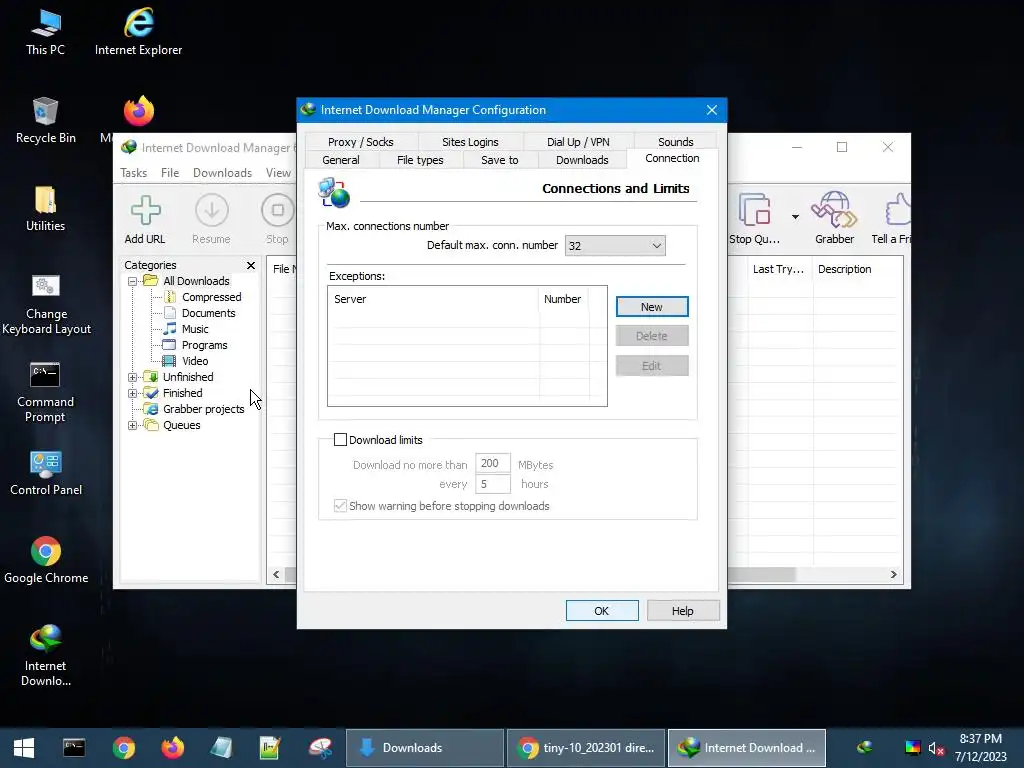Open the Windows Start menu

(x=24, y=748)
